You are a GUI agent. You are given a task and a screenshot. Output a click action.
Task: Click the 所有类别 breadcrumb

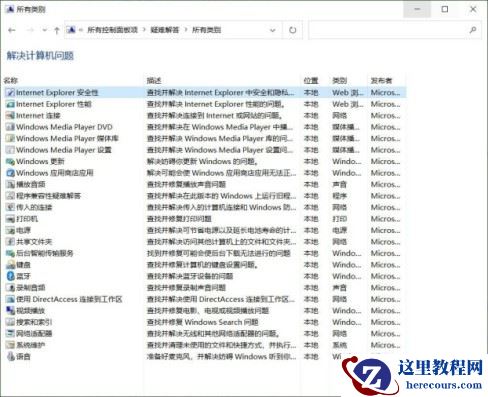tap(207, 30)
